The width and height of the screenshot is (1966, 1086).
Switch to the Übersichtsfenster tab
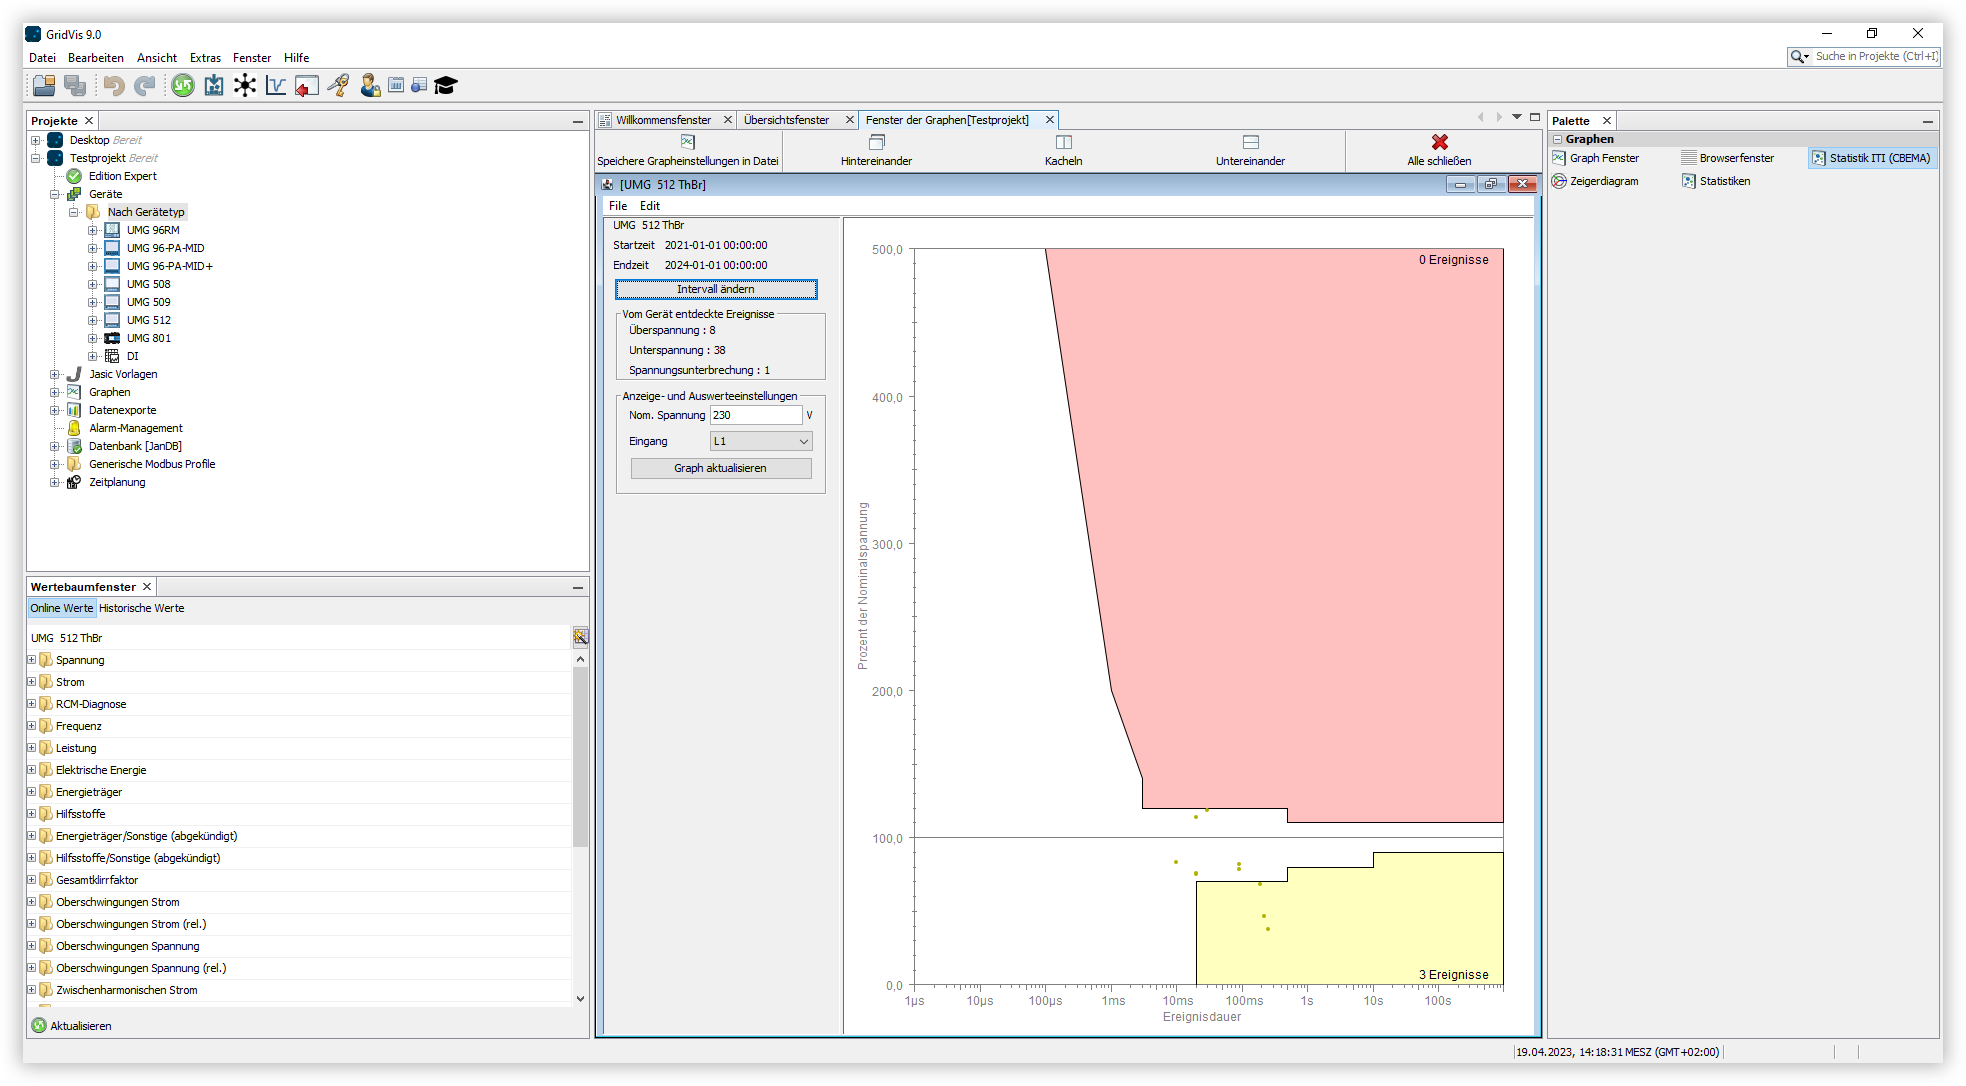pos(787,120)
